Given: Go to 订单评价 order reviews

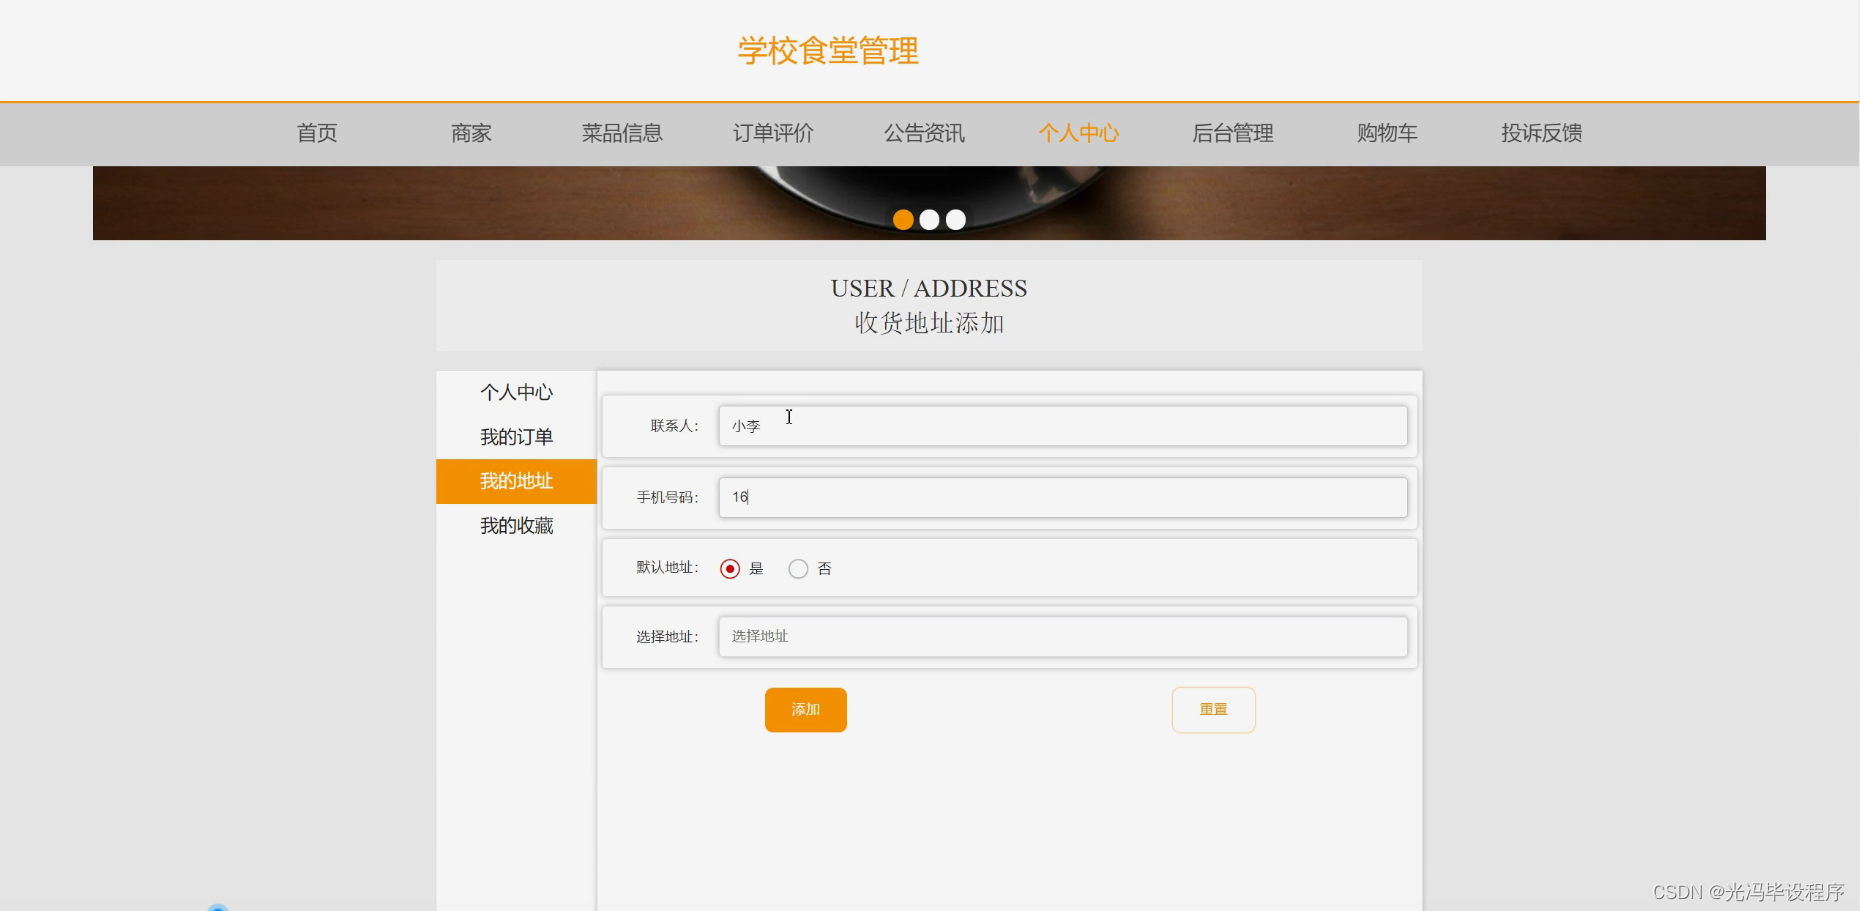Looking at the screenshot, I should (x=773, y=133).
